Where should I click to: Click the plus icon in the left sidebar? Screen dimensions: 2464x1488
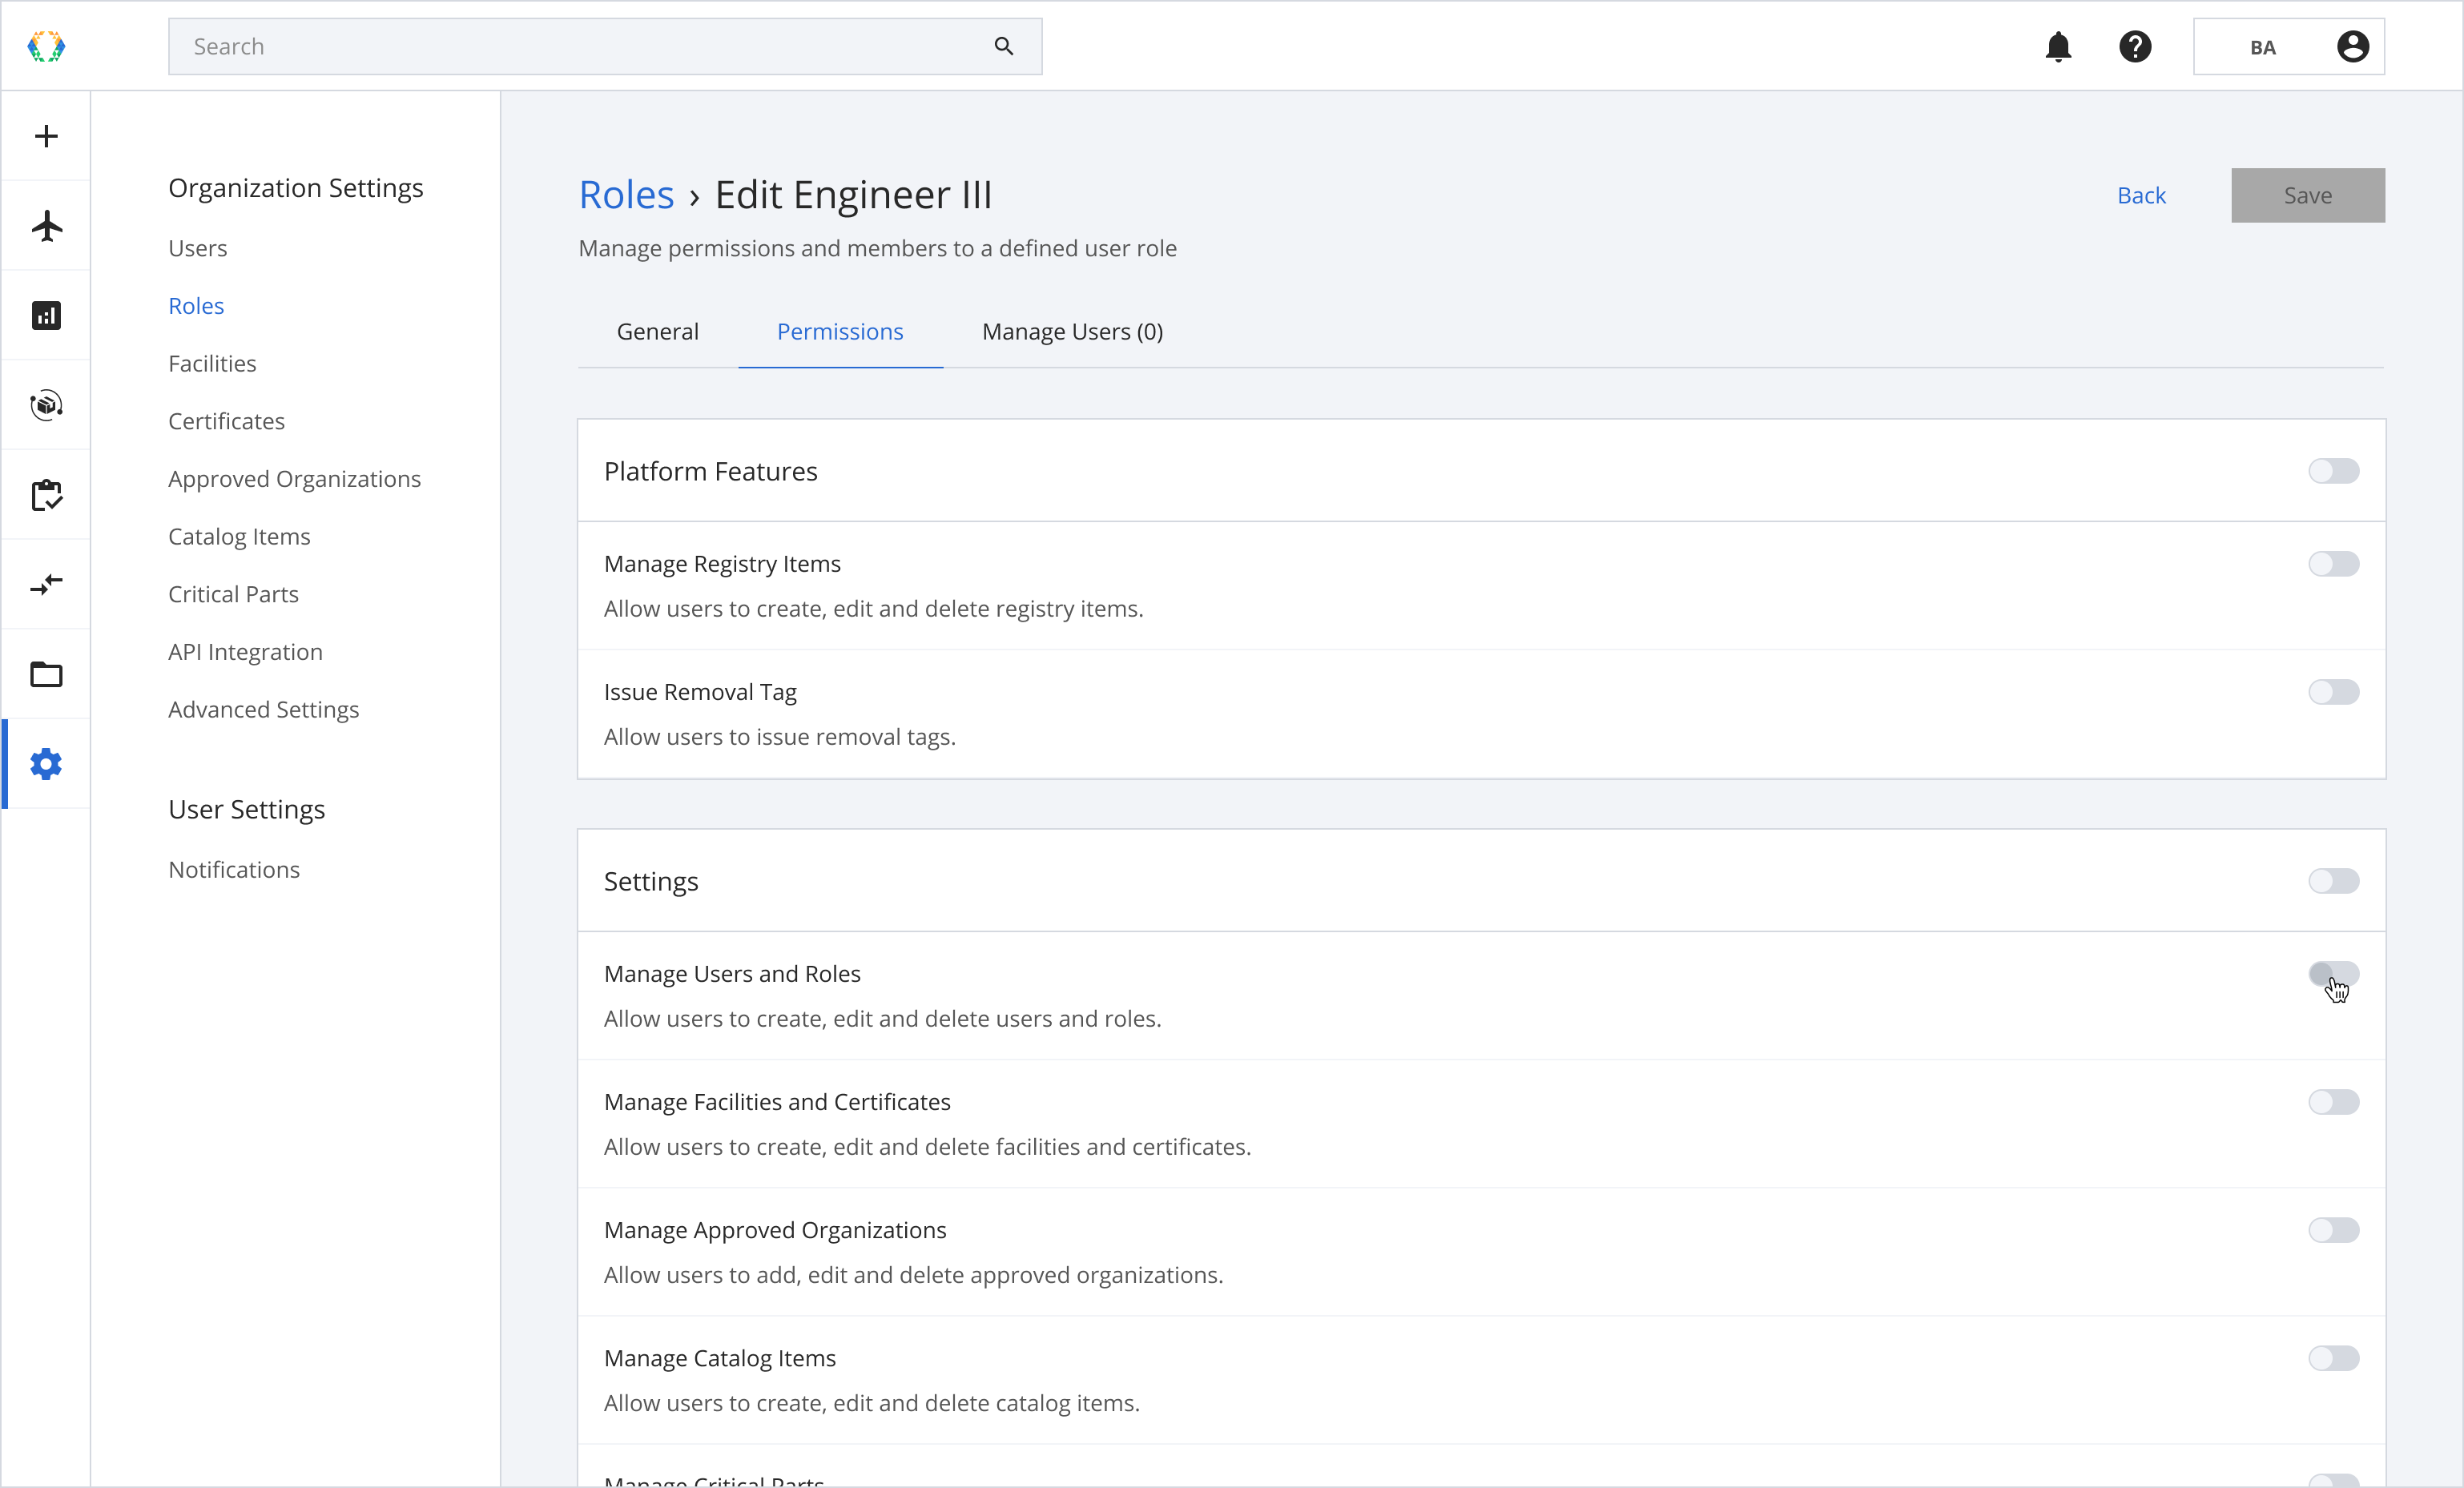[x=46, y=136]
